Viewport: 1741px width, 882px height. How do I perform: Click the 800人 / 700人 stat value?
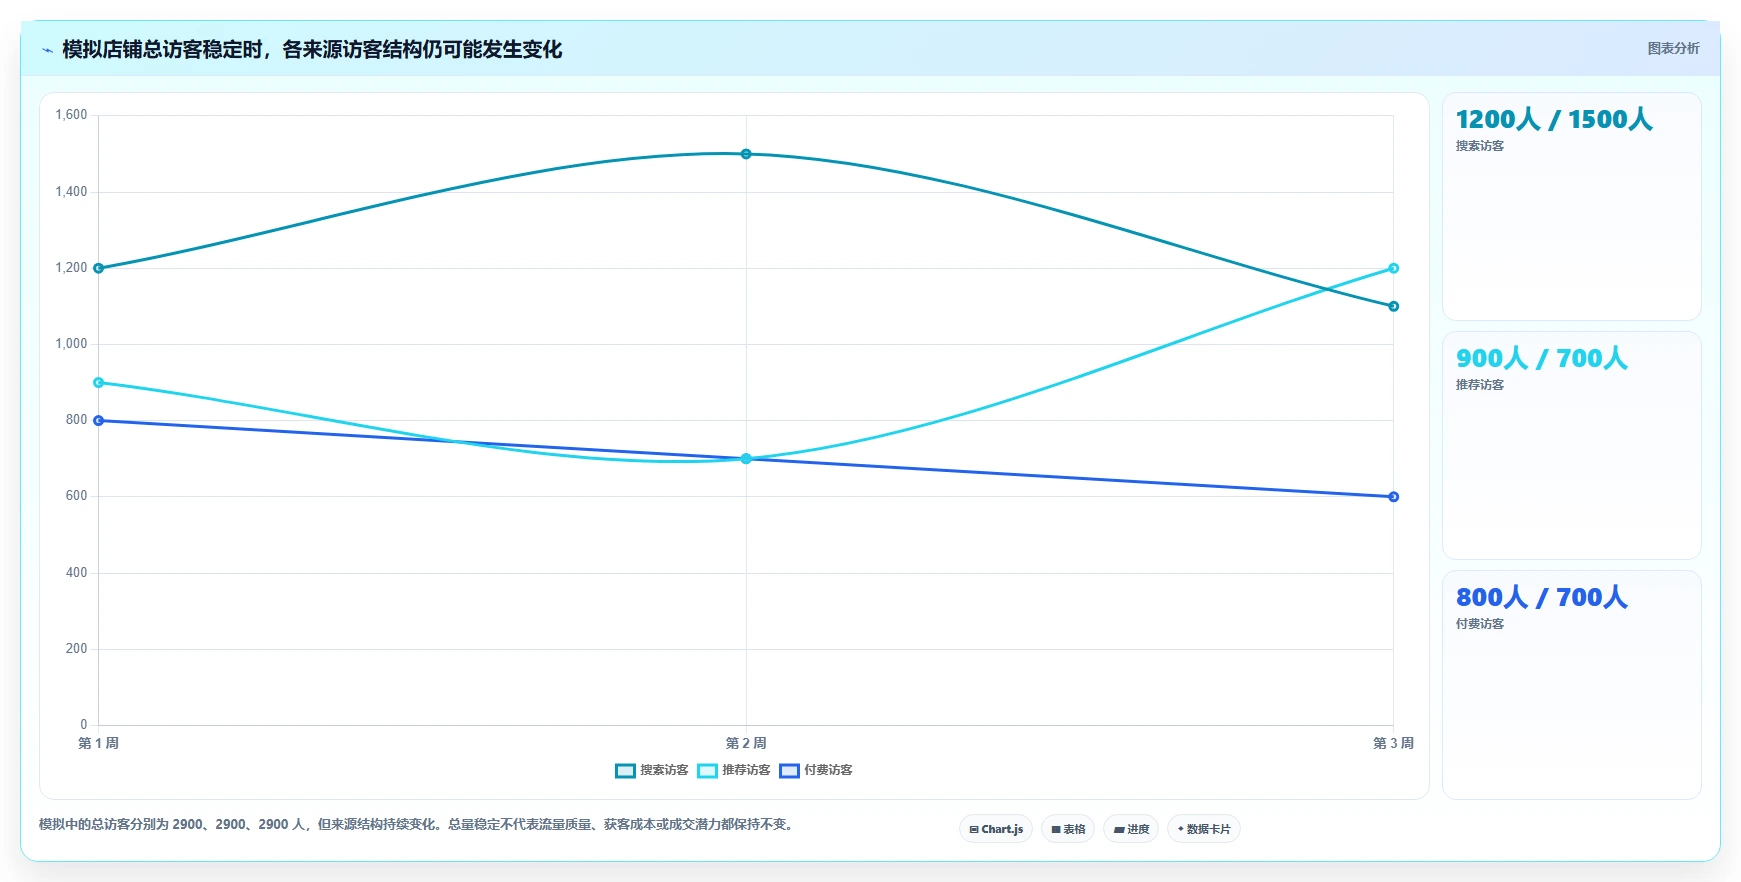(1541, 597)
